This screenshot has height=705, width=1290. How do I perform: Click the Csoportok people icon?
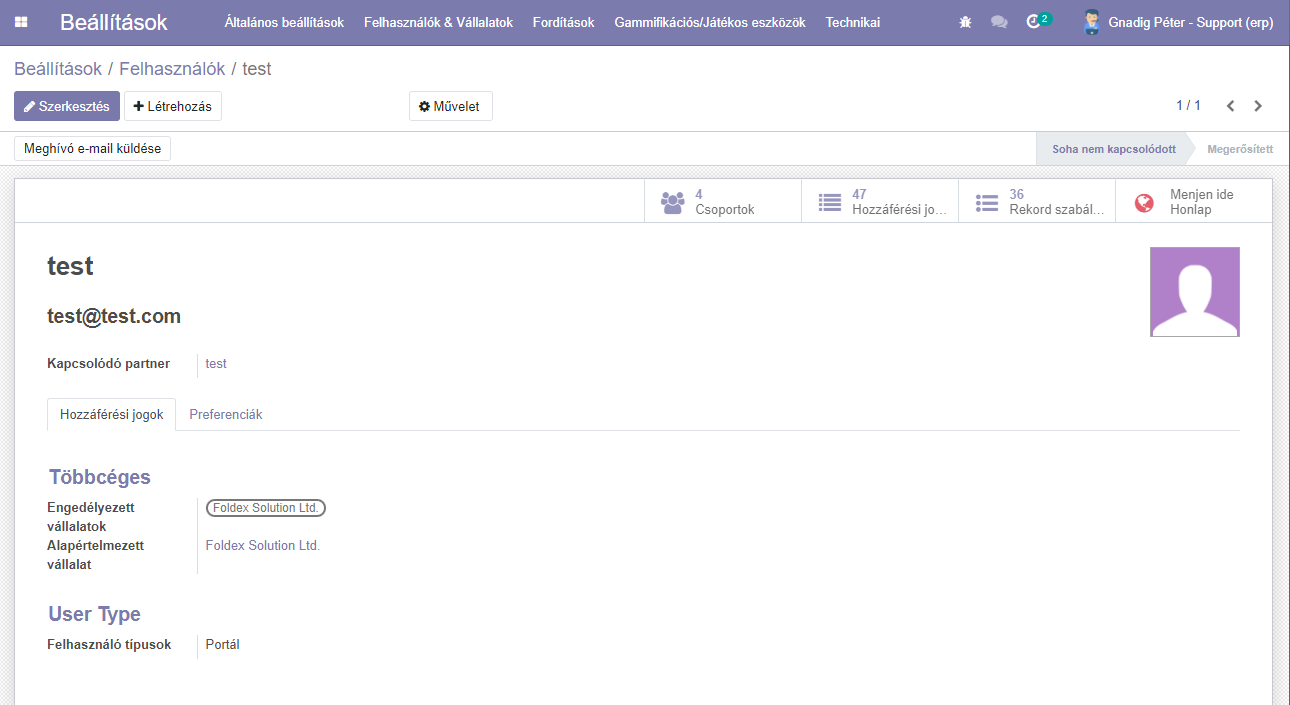(x=672, y=202)
